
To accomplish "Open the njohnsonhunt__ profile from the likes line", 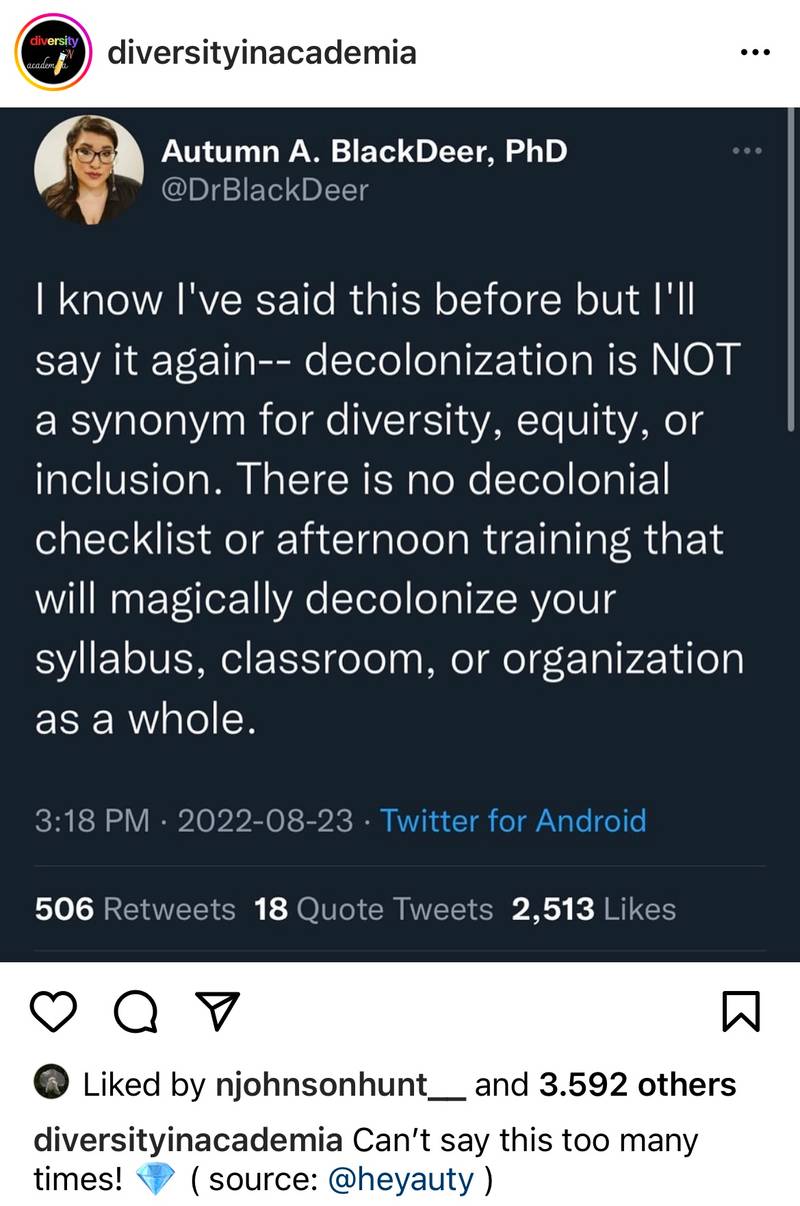I will tap(341, 1085).
